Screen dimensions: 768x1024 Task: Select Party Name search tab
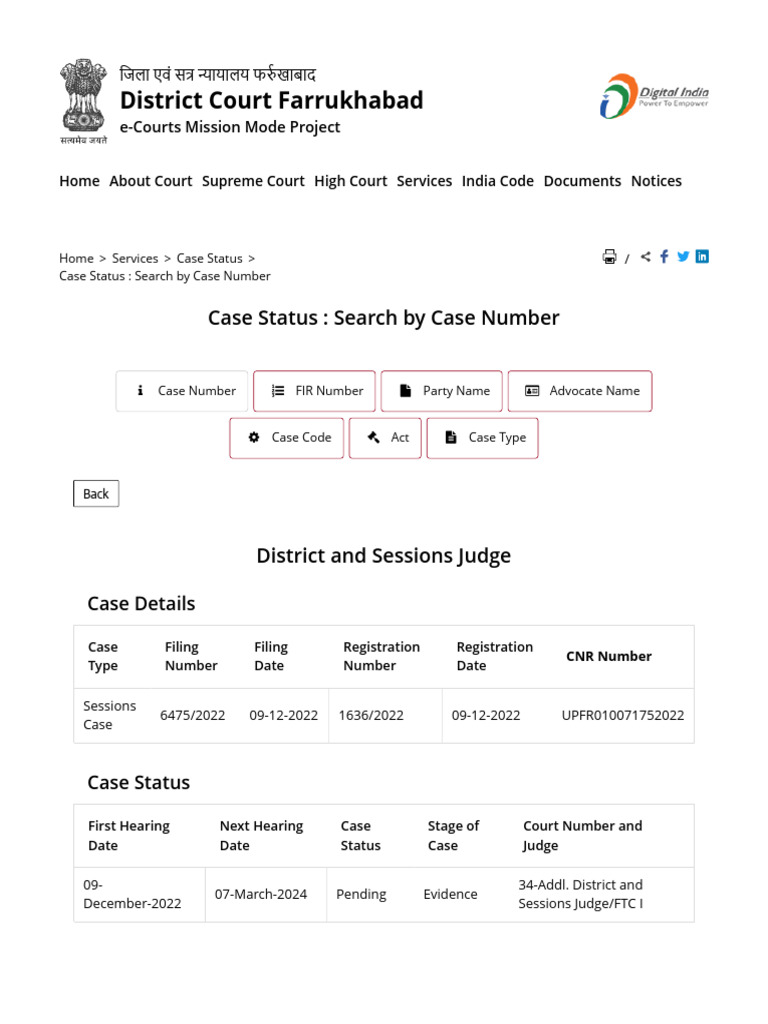442,391
